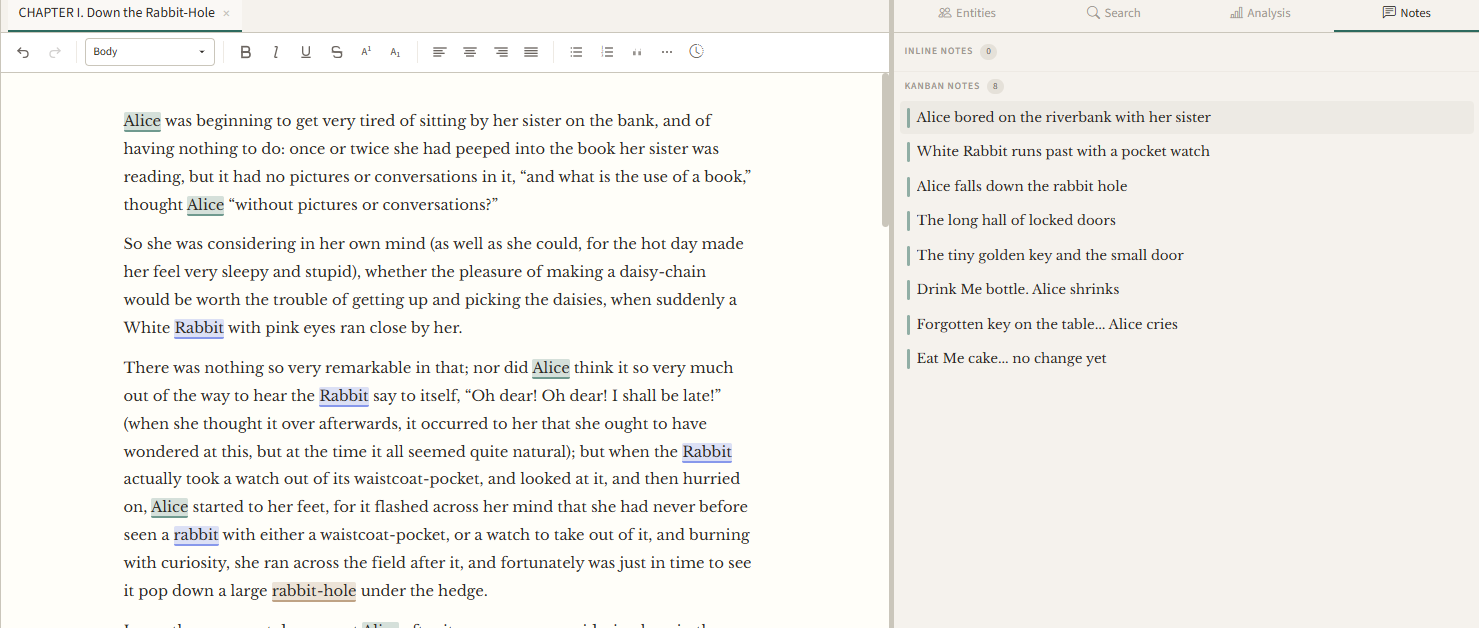Justify the text
The image size is (1479, 628).
[531, 52]
